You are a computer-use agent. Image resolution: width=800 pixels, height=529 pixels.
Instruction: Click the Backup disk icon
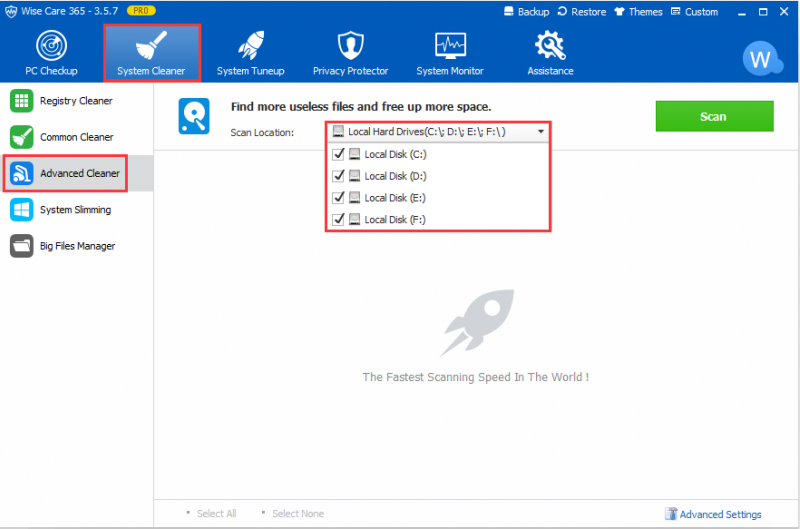tap(509, 11)
